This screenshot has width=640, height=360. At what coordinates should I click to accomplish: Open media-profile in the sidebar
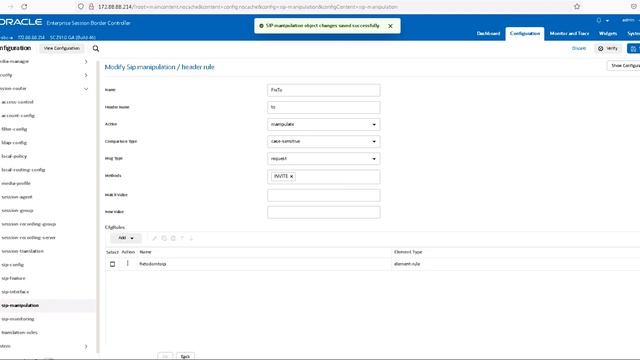16,183
